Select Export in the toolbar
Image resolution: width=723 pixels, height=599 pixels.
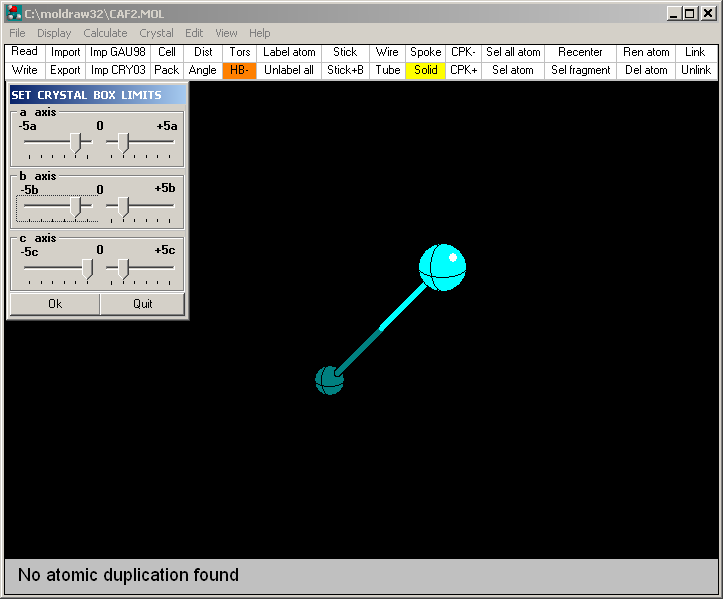[x=65, y=70]
